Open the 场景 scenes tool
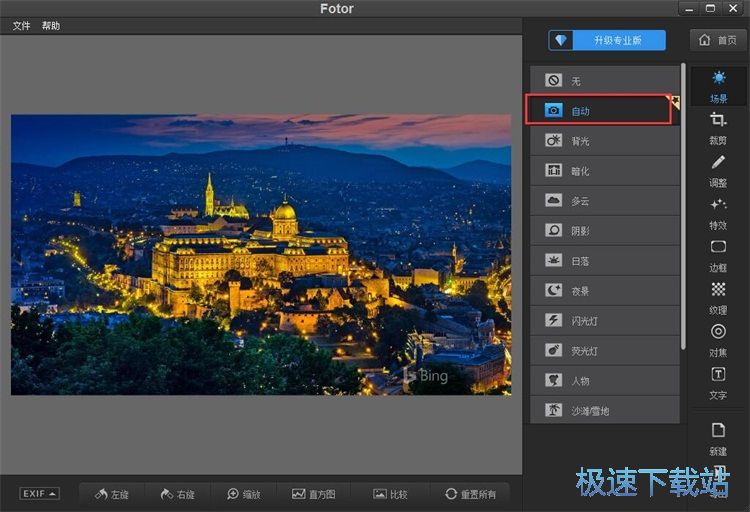750x512 pixels. click(x=718, y=87)
